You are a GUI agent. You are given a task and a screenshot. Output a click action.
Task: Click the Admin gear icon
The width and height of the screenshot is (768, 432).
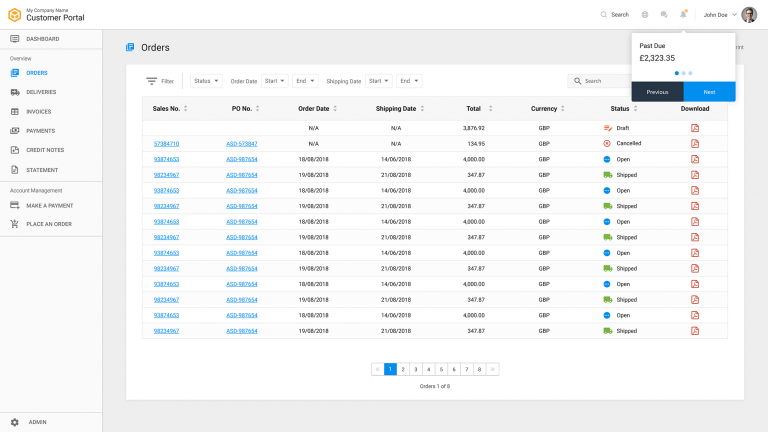pyautogui.click(x=14, y=422)
